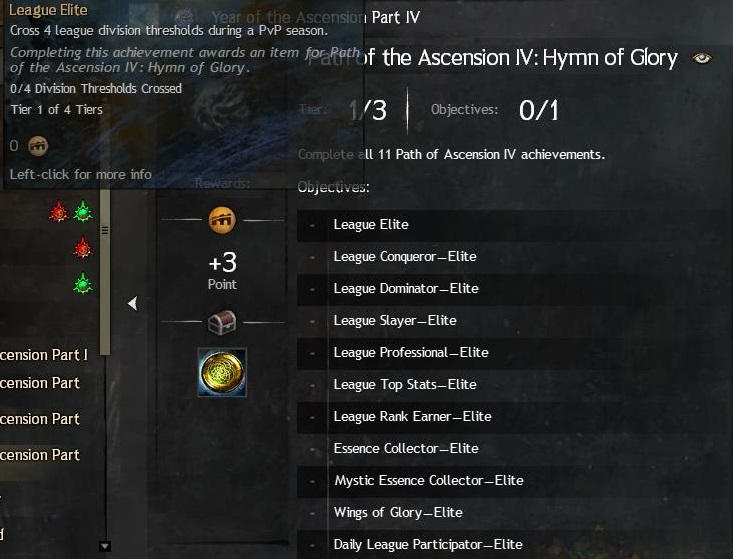Select the lone green spiky icon in third row
The width and height of the screenshot is (733, 559).
[x=83, y=284]
